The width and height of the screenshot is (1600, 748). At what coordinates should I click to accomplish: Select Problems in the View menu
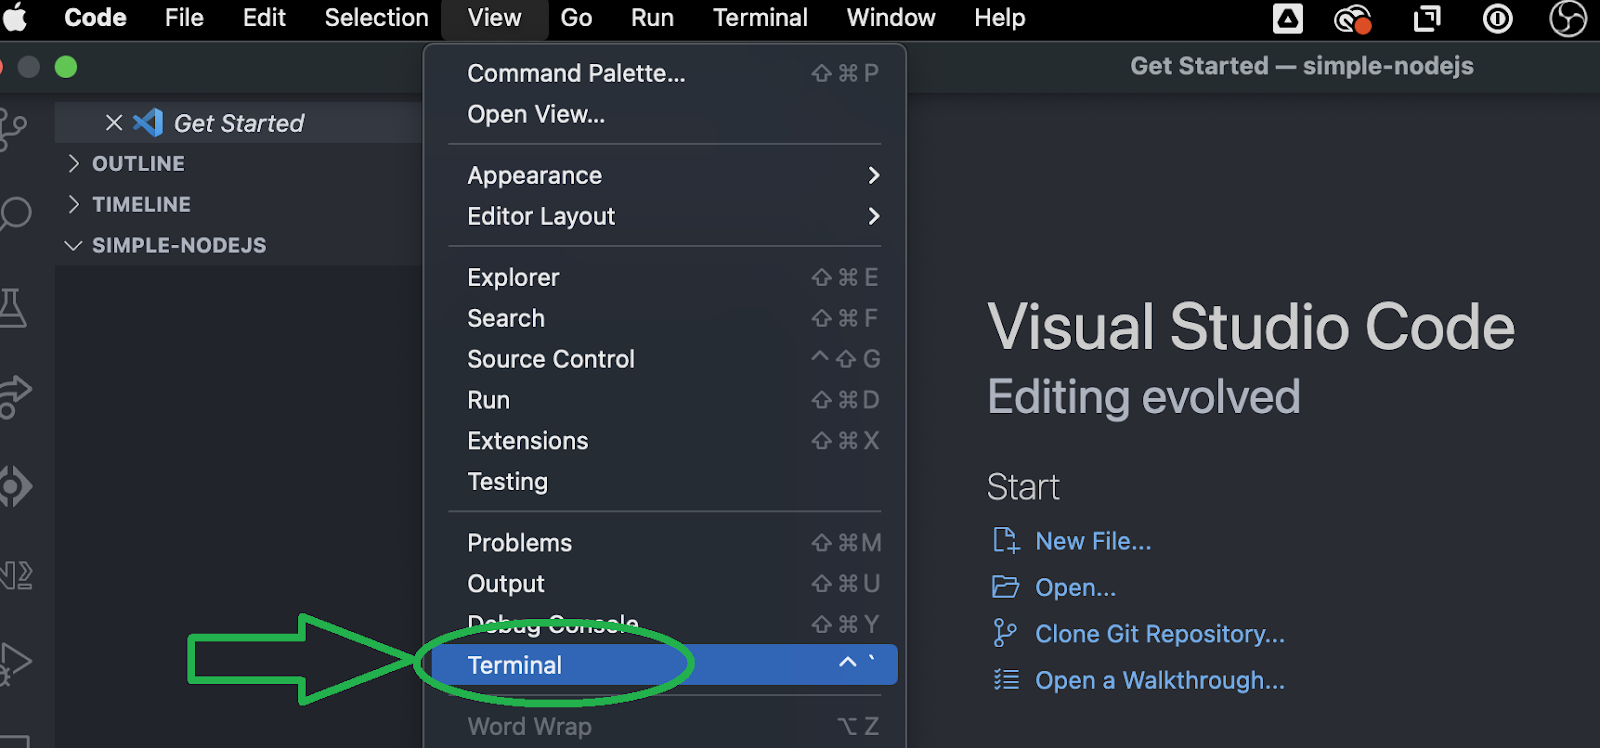[x=665, y=543]
